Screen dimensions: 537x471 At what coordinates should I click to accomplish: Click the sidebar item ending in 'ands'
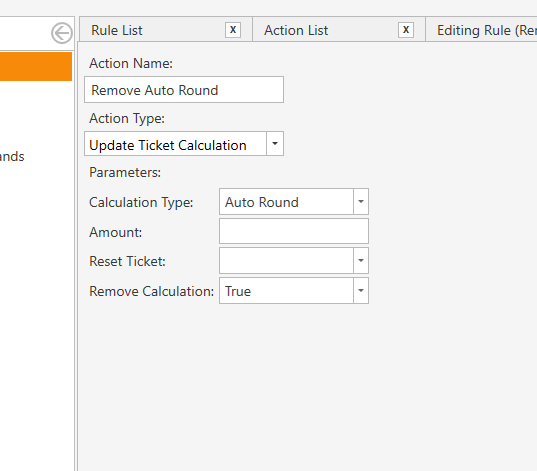click(12, 157)
